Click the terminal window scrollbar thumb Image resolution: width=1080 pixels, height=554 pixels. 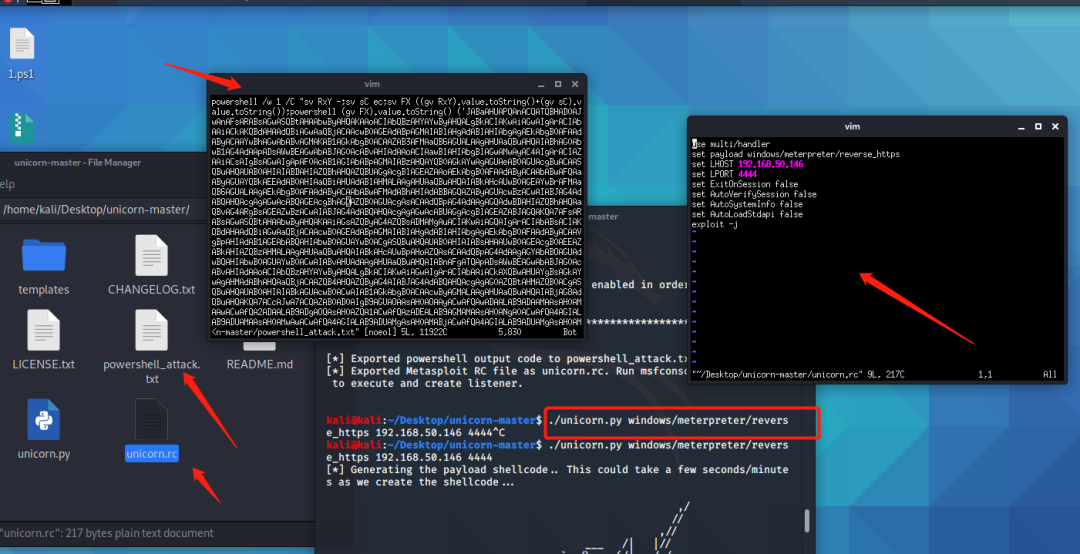807,521
